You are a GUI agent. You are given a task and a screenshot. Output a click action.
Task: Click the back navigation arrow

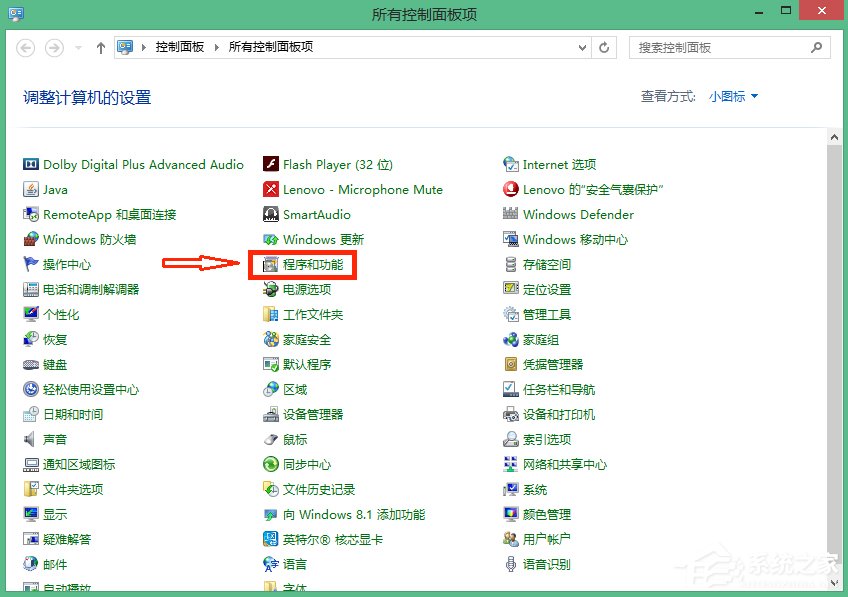tap(25, 47)
